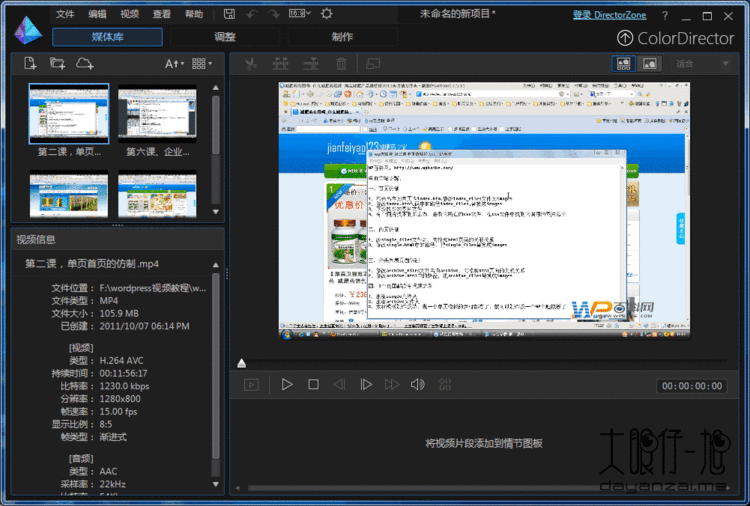Open the thumbnail grid view dropdown
Viewport: 750px width, 506px height.
[x=202, y=64]
